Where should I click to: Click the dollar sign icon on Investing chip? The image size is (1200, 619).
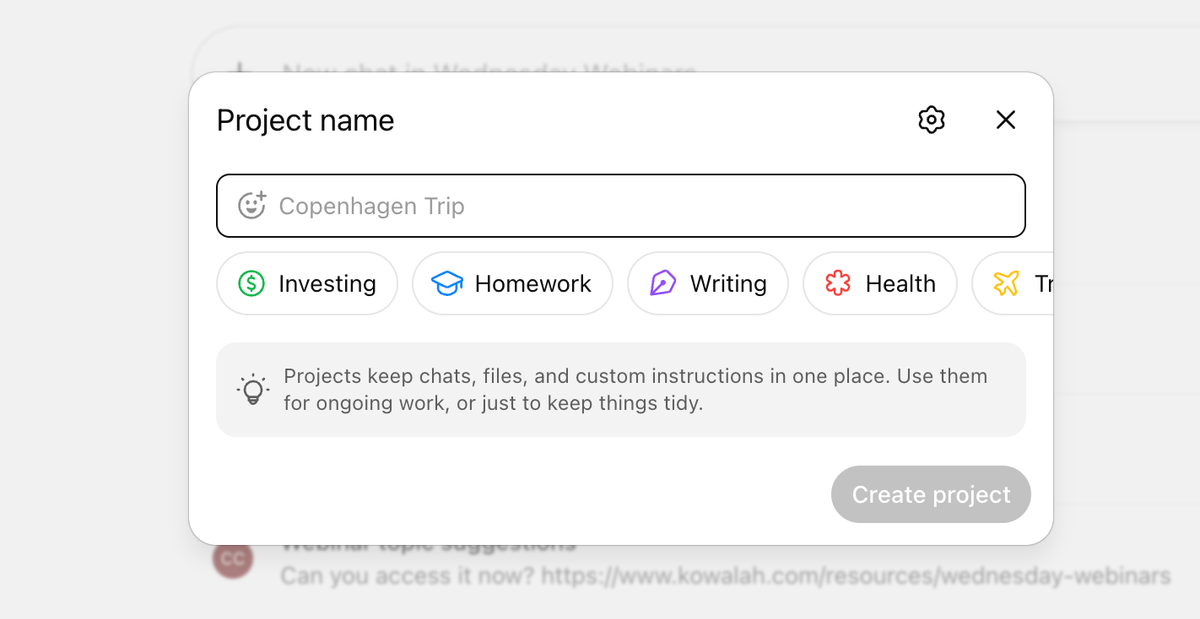[x=250, y=283]
